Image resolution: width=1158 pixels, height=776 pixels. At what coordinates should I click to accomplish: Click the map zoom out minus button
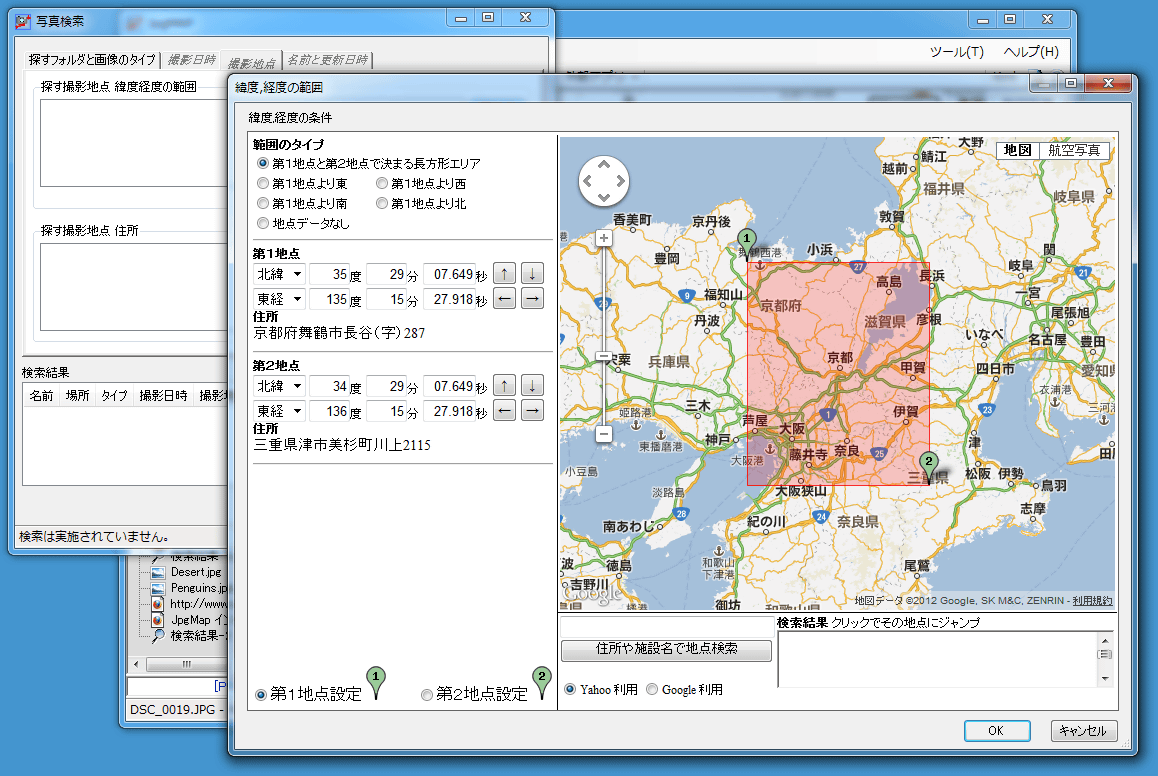coord(603,434)
